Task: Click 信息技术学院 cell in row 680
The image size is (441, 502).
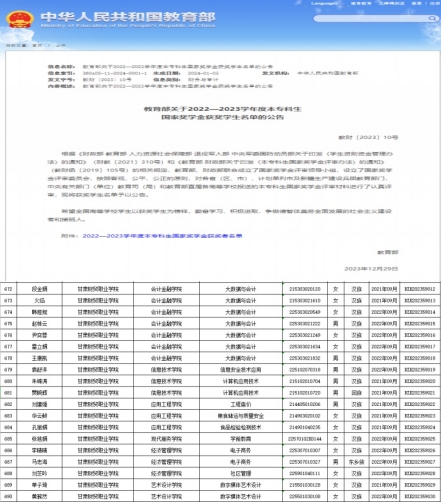Action: (x=166, y=381)
